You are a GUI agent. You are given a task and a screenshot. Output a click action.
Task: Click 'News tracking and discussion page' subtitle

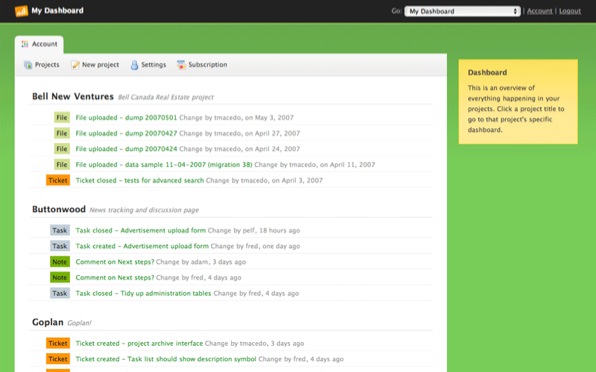(x=144, y=210)
